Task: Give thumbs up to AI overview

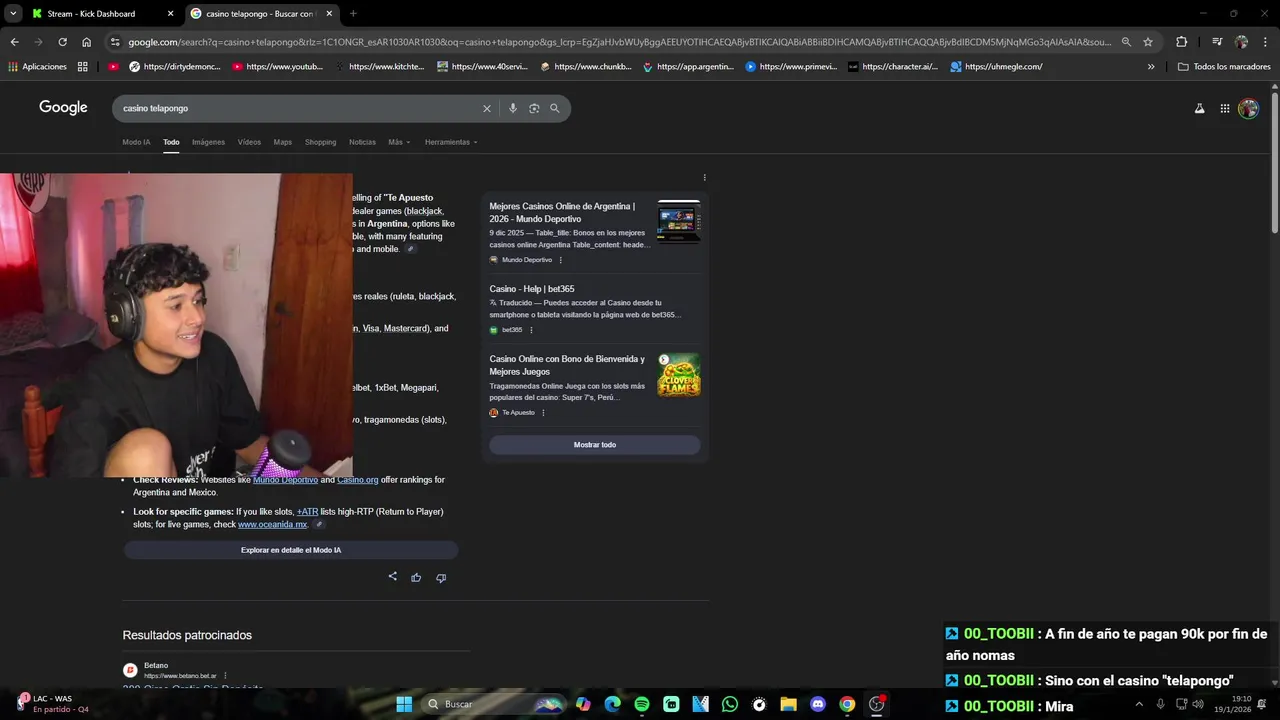Action: [416, 577]
